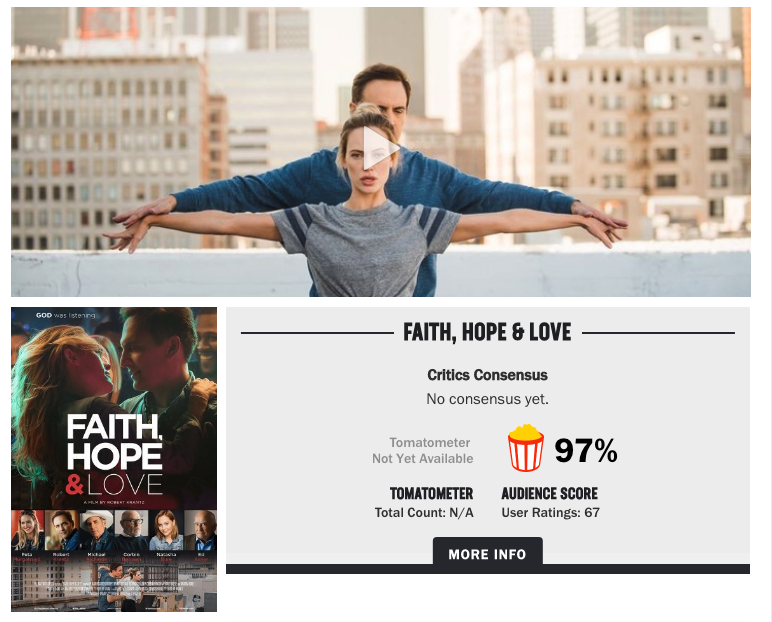This screenshot has height=622, width=772.
Task: Click Tomatometer Not Yet Available text
Action: point(422,451)
